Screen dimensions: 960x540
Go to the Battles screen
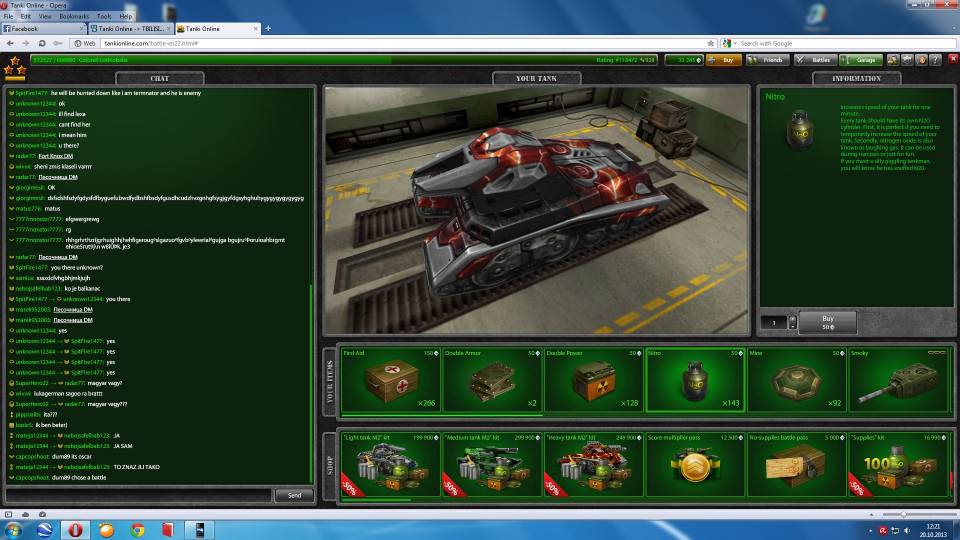pyautogui.click(x=816, y=60)
